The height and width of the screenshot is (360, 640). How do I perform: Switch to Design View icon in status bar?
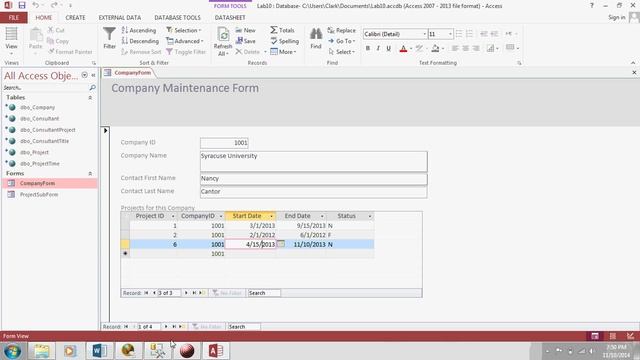(631, 336)
